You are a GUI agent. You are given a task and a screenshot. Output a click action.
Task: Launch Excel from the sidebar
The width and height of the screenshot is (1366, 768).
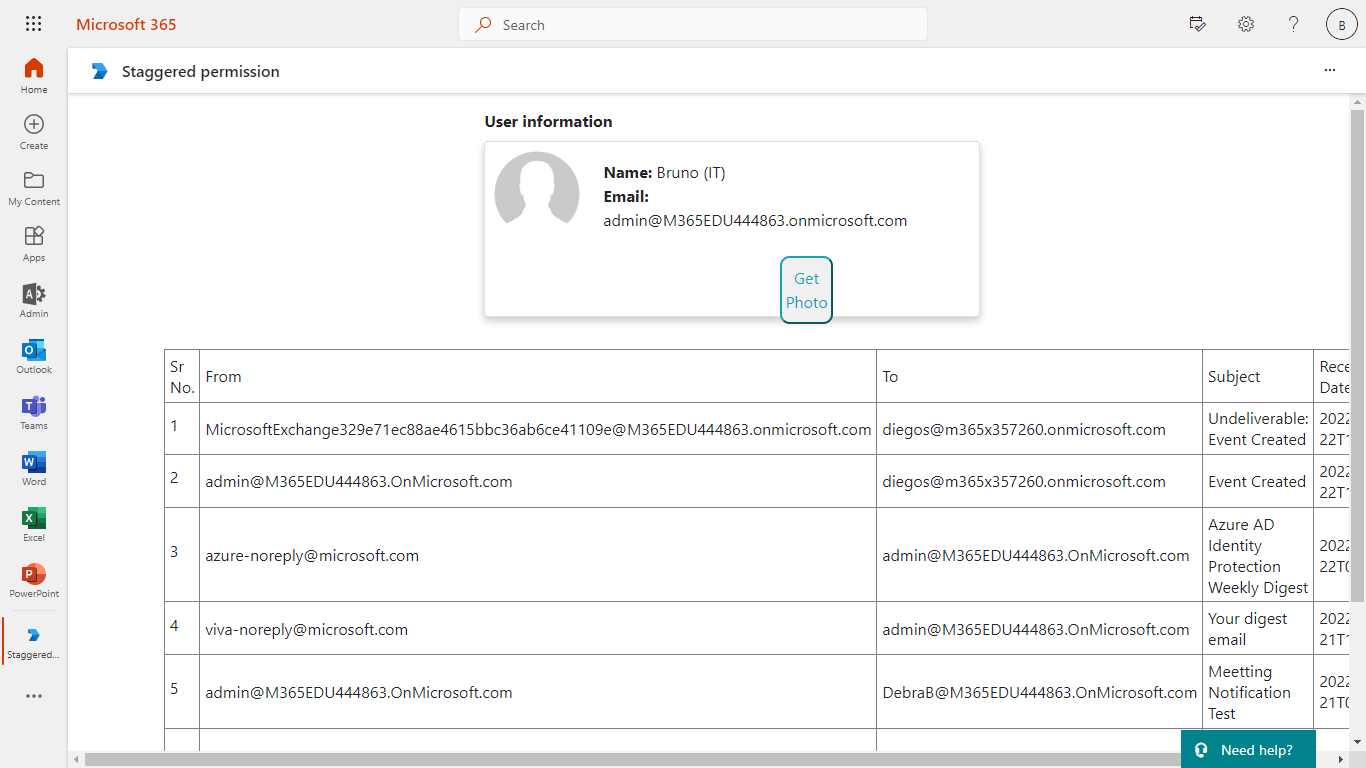click(34, 524)
